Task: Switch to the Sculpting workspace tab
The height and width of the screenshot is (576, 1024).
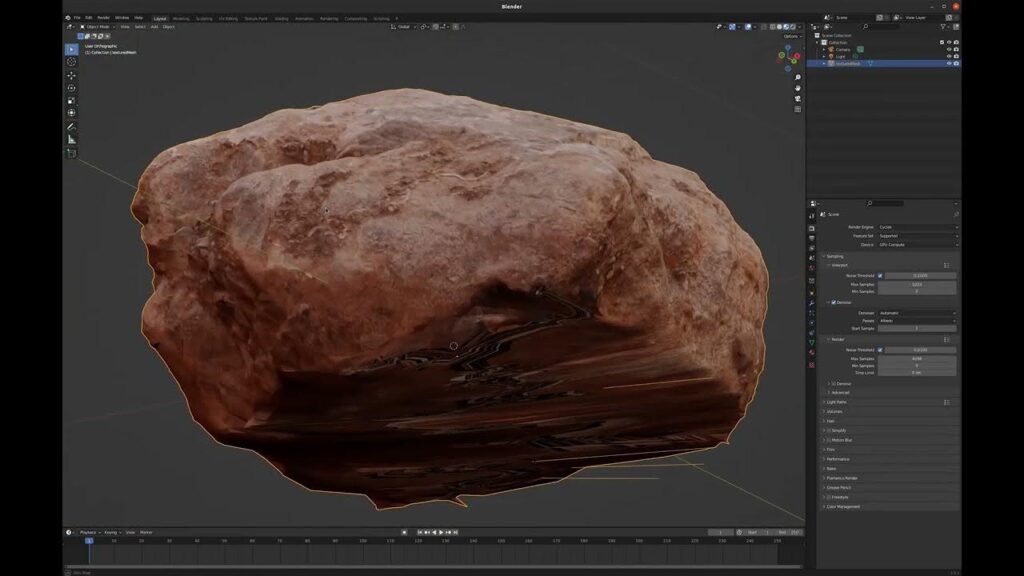Action: point(205,18)
